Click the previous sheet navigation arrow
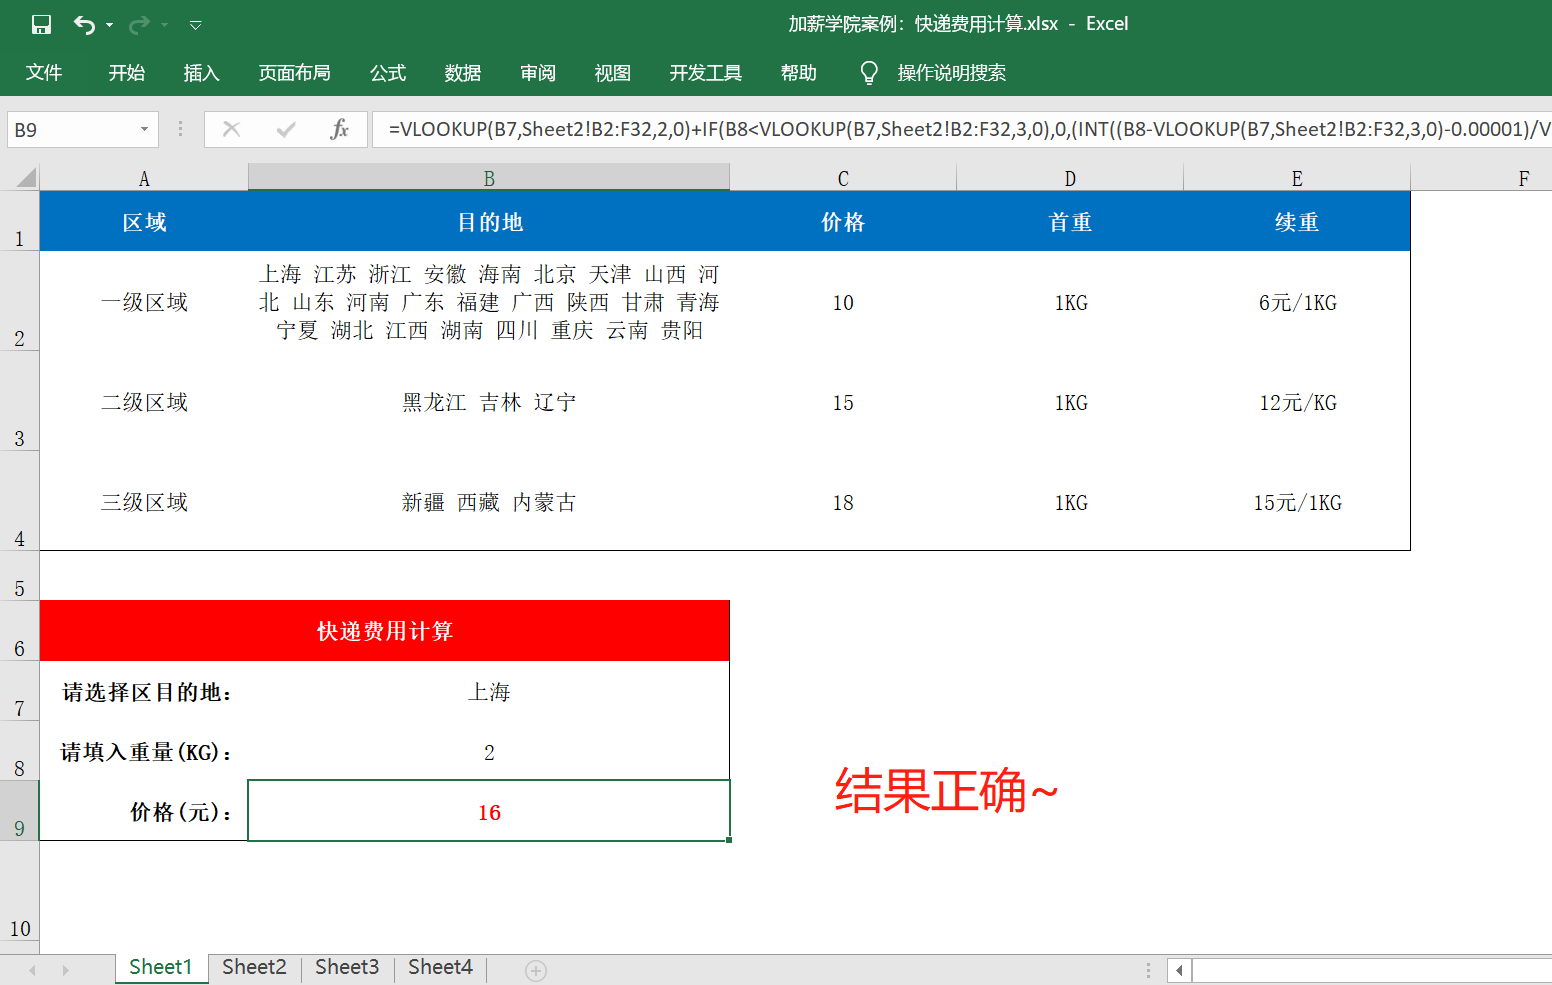This screenshot has height=985, width=1552. coord(33,970)
